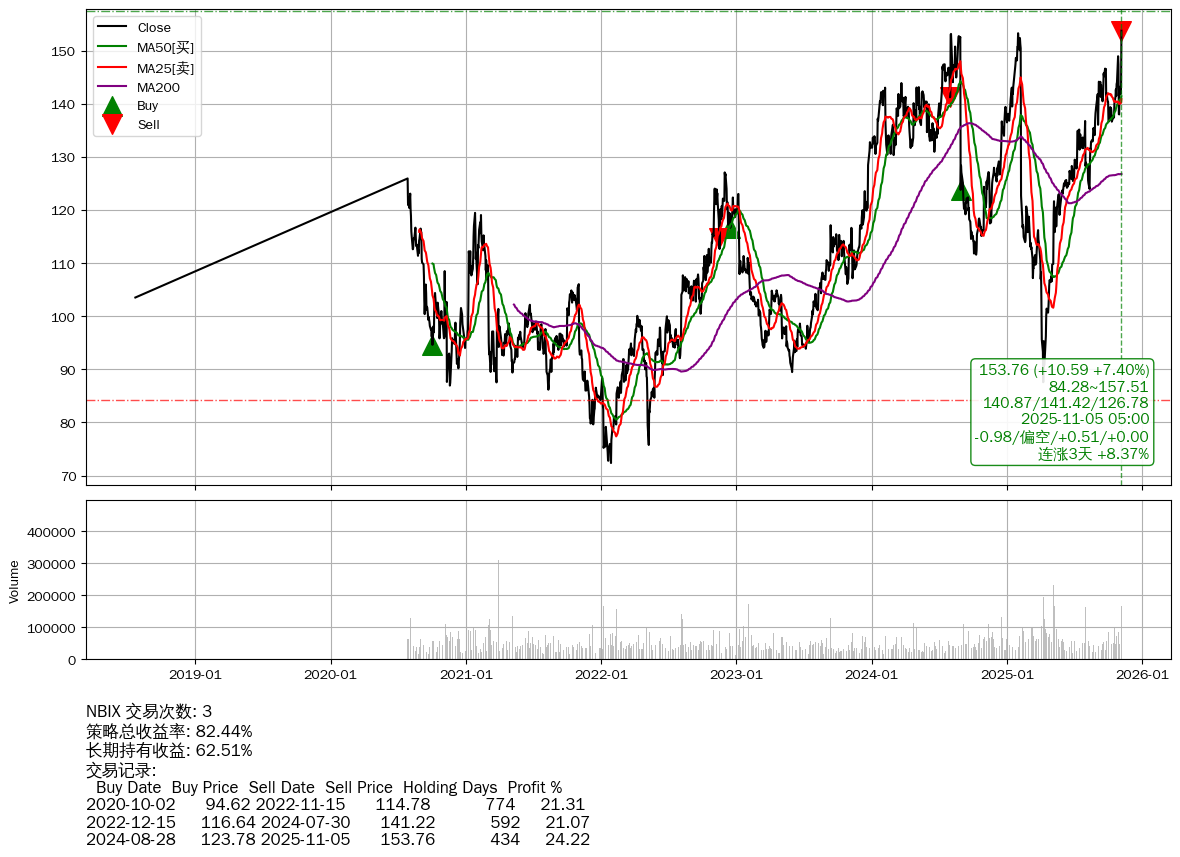Click the green buy marker near 123 in 2024
1180x857 pixels.
pyautogui.click(x=961, y=190)
